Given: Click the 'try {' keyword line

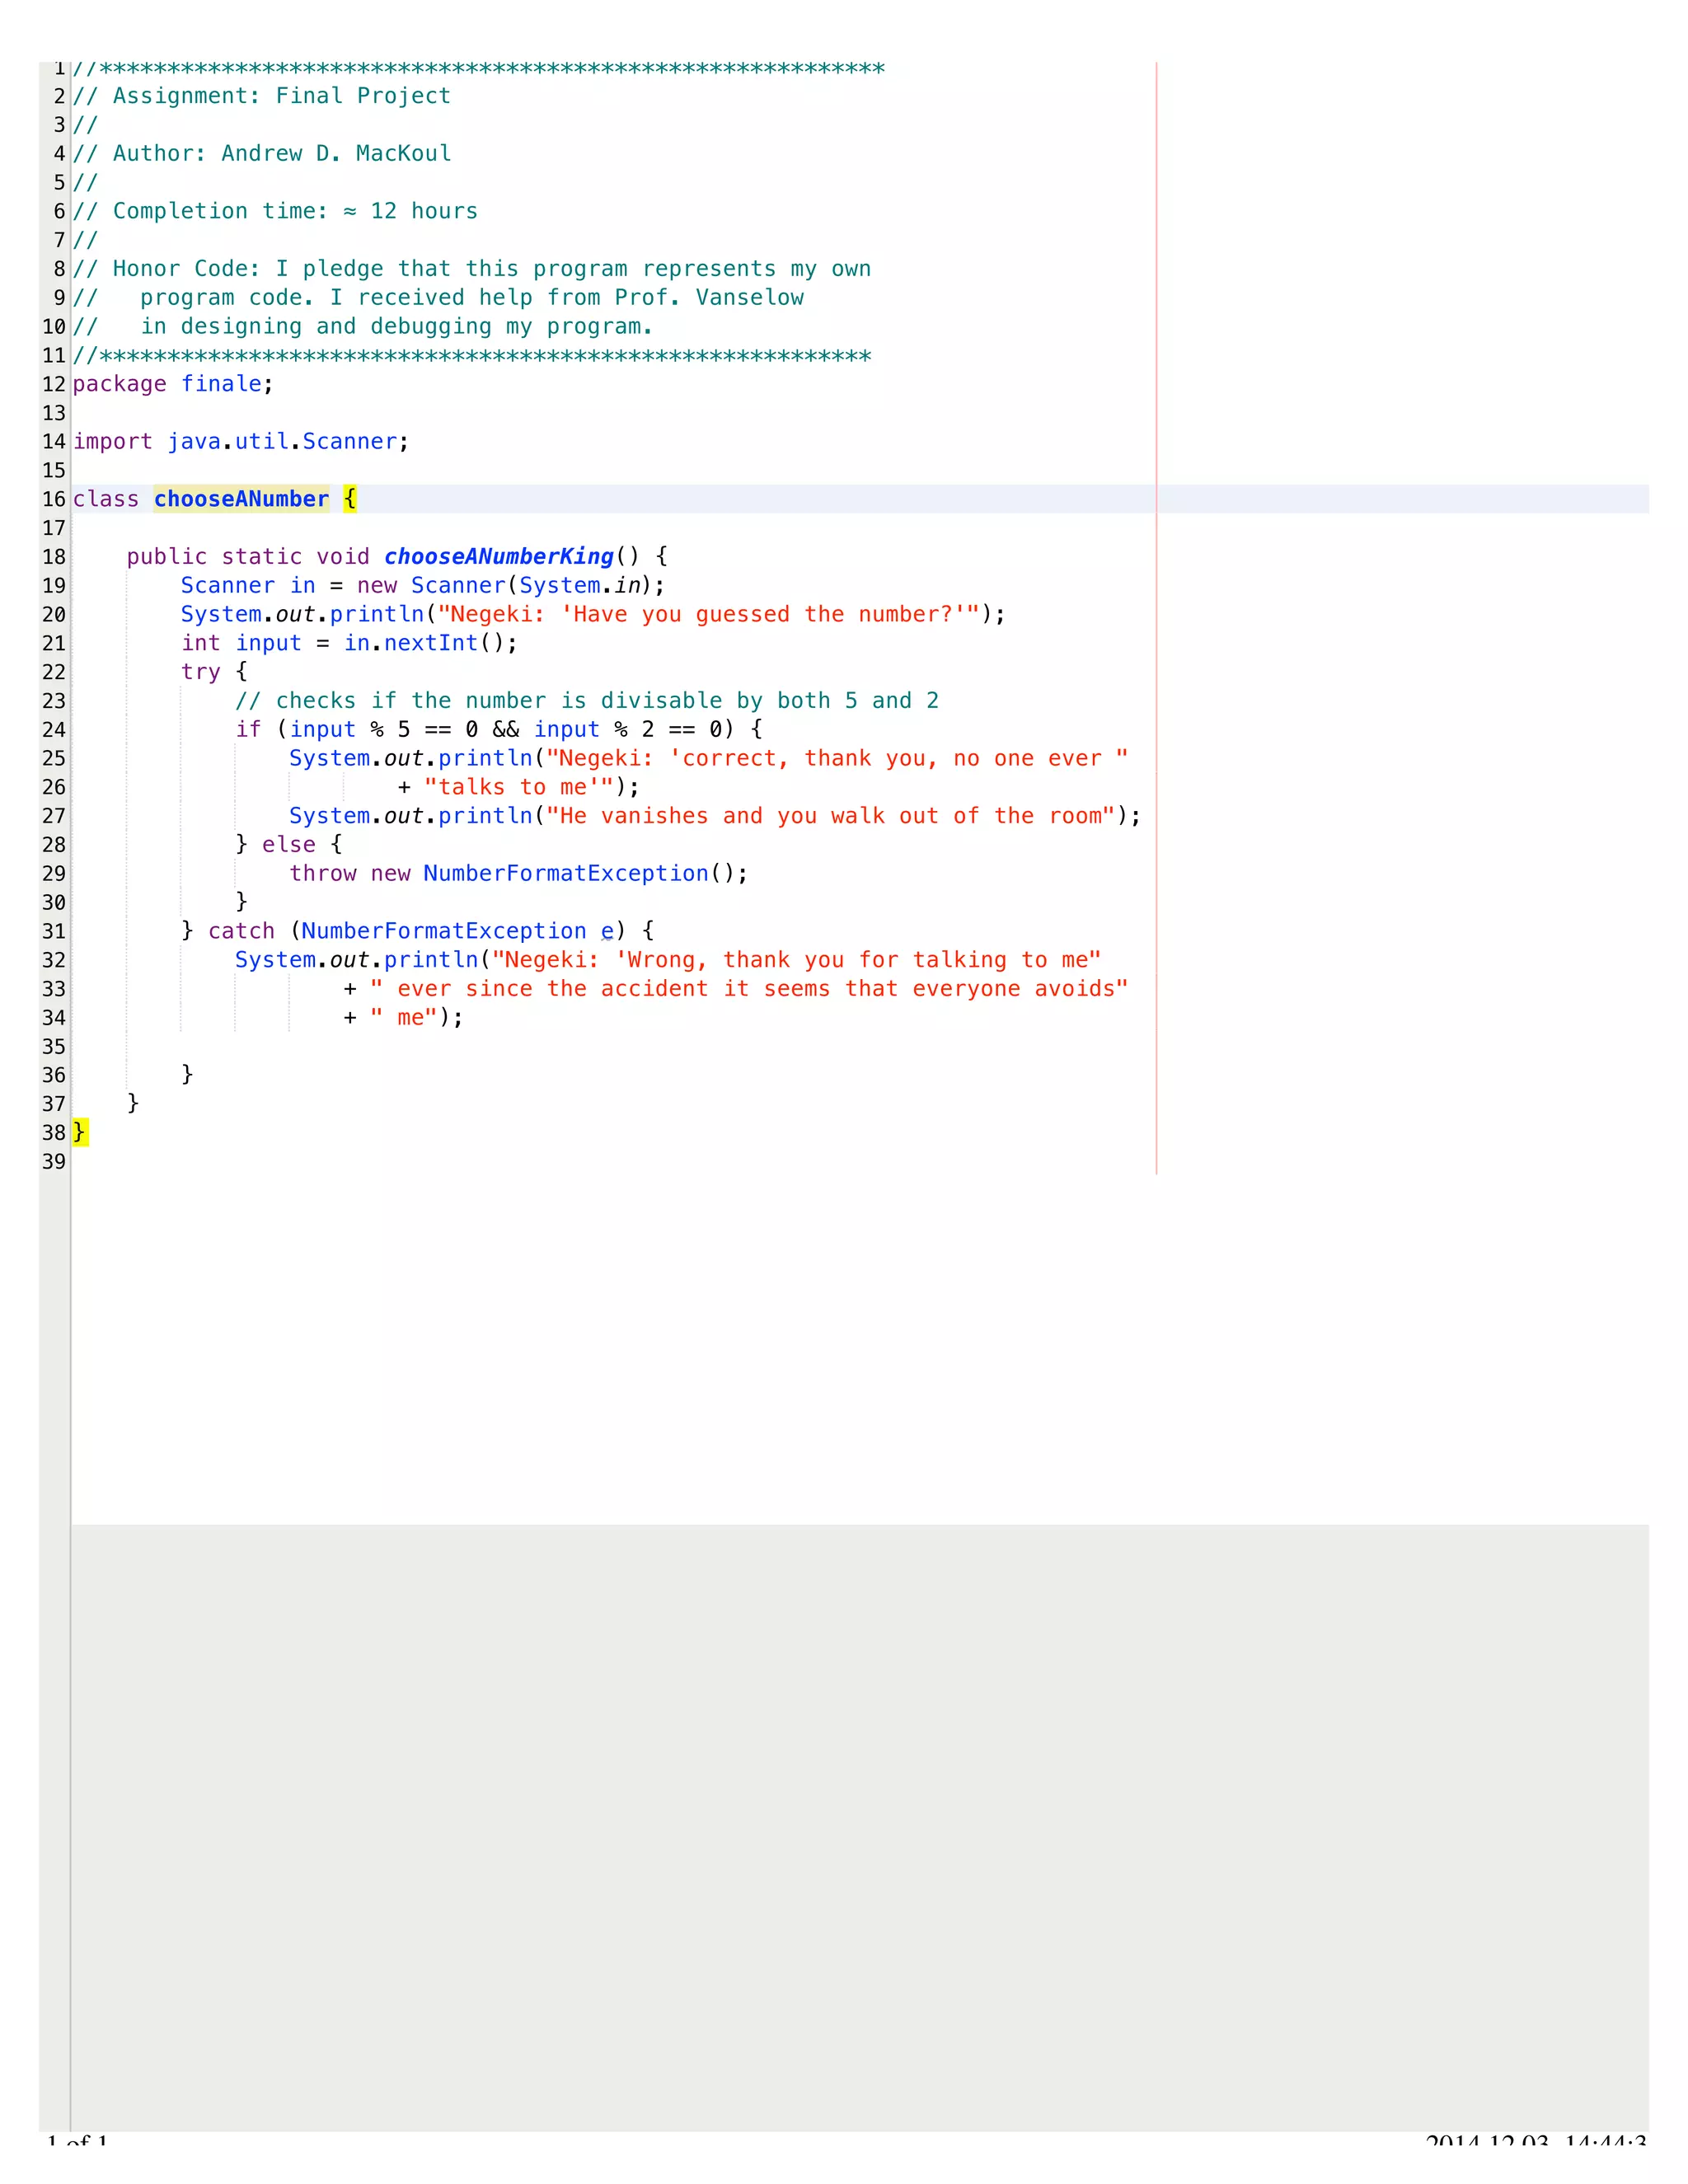Looking at the screenshot, I should tap(214, 672).
